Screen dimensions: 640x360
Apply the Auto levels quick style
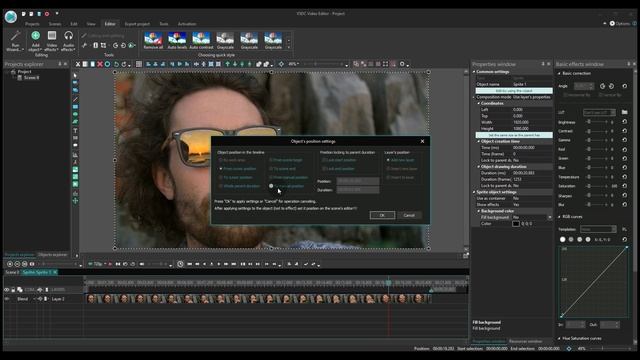pyautogui.click(x=177, y=41)
